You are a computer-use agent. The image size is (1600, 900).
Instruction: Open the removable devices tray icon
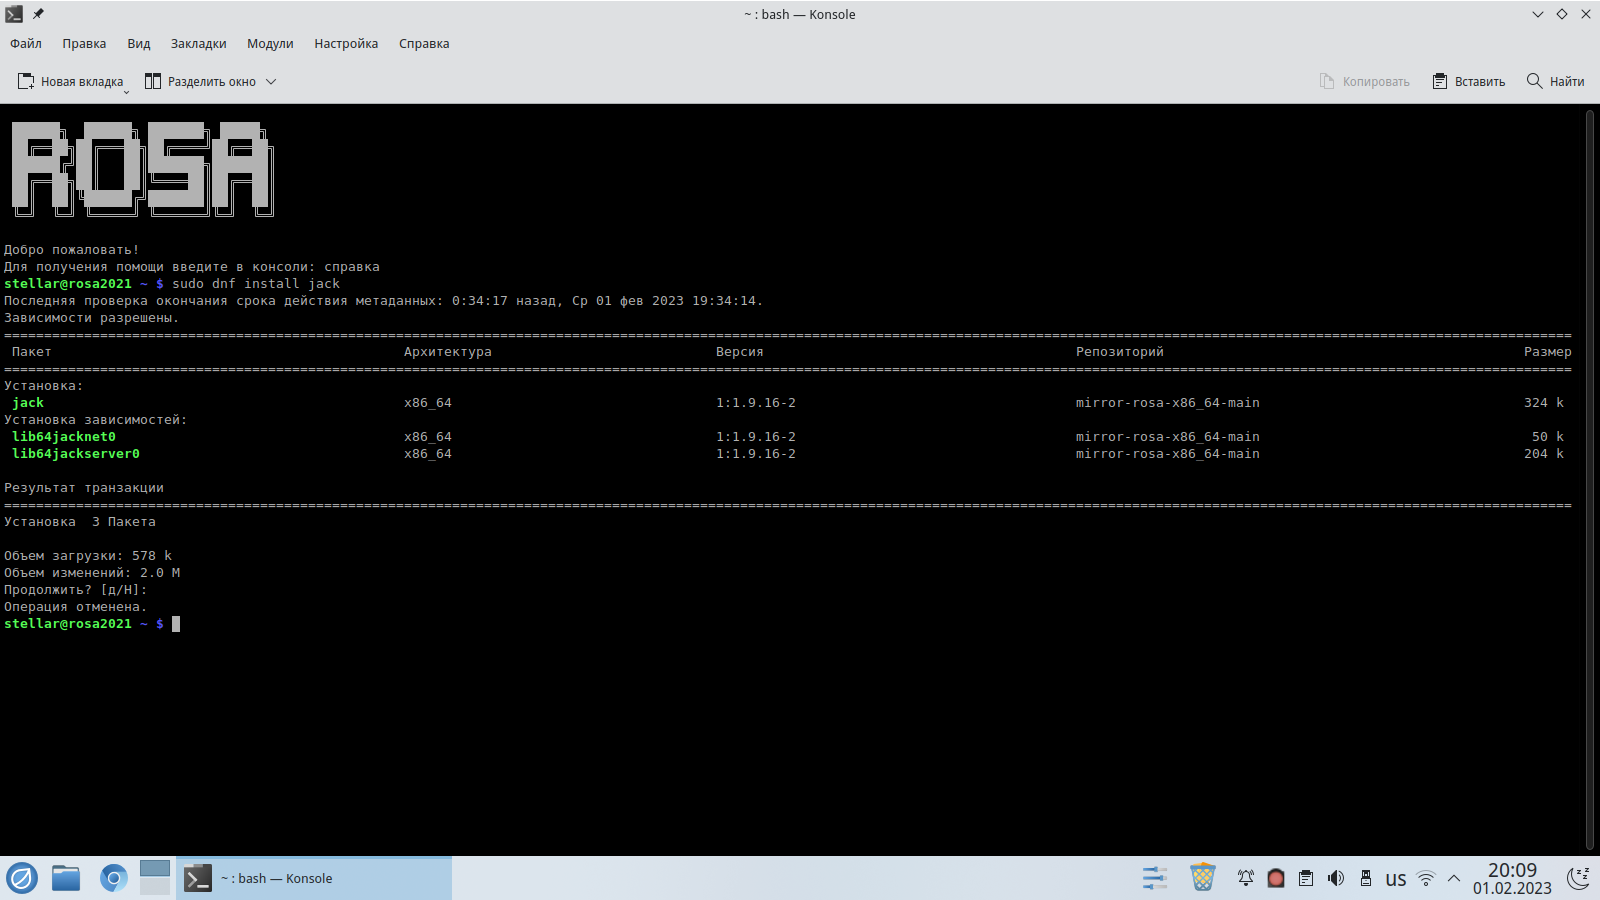point(1365,878)
